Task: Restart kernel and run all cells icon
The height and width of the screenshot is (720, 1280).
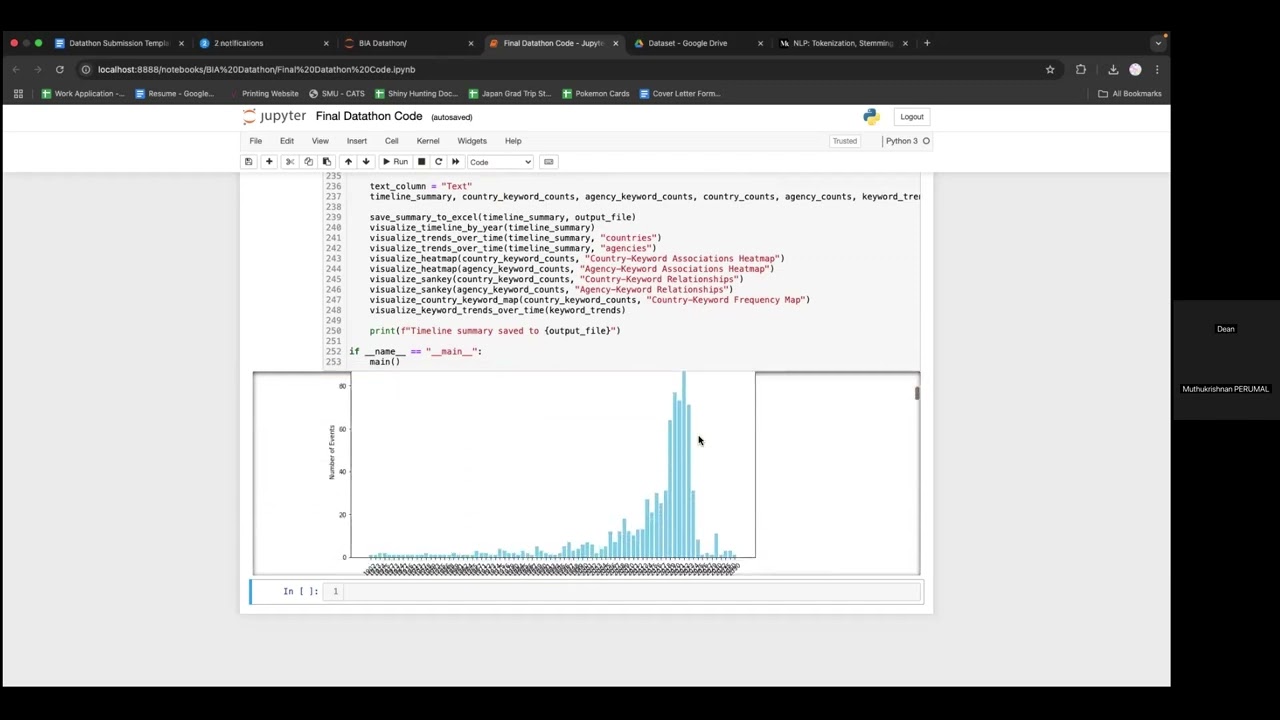Action: pos(456,162)
